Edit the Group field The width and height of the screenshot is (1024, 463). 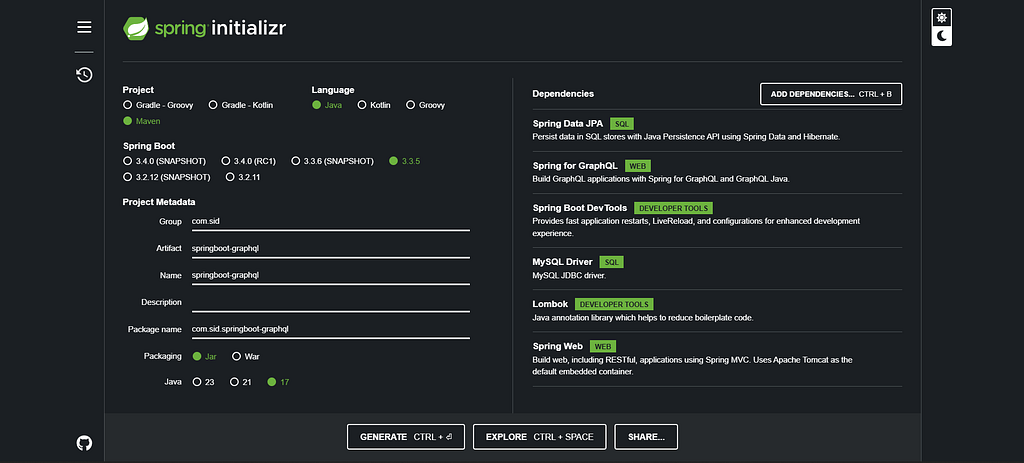pyautogui.click(x=330, y=222)
